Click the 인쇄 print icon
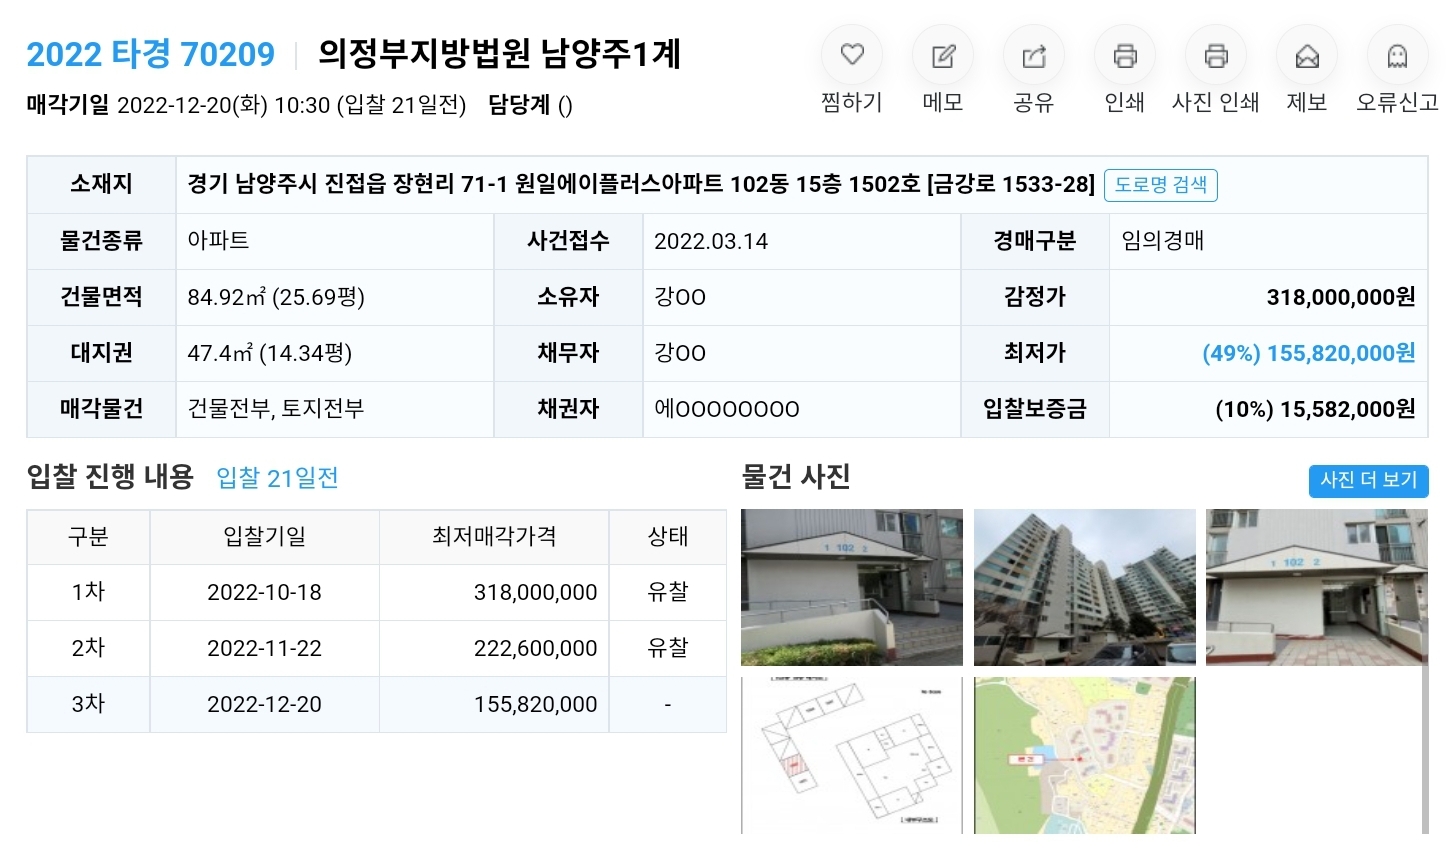Screen dimensions: 1455x864 pos(1125,55)
